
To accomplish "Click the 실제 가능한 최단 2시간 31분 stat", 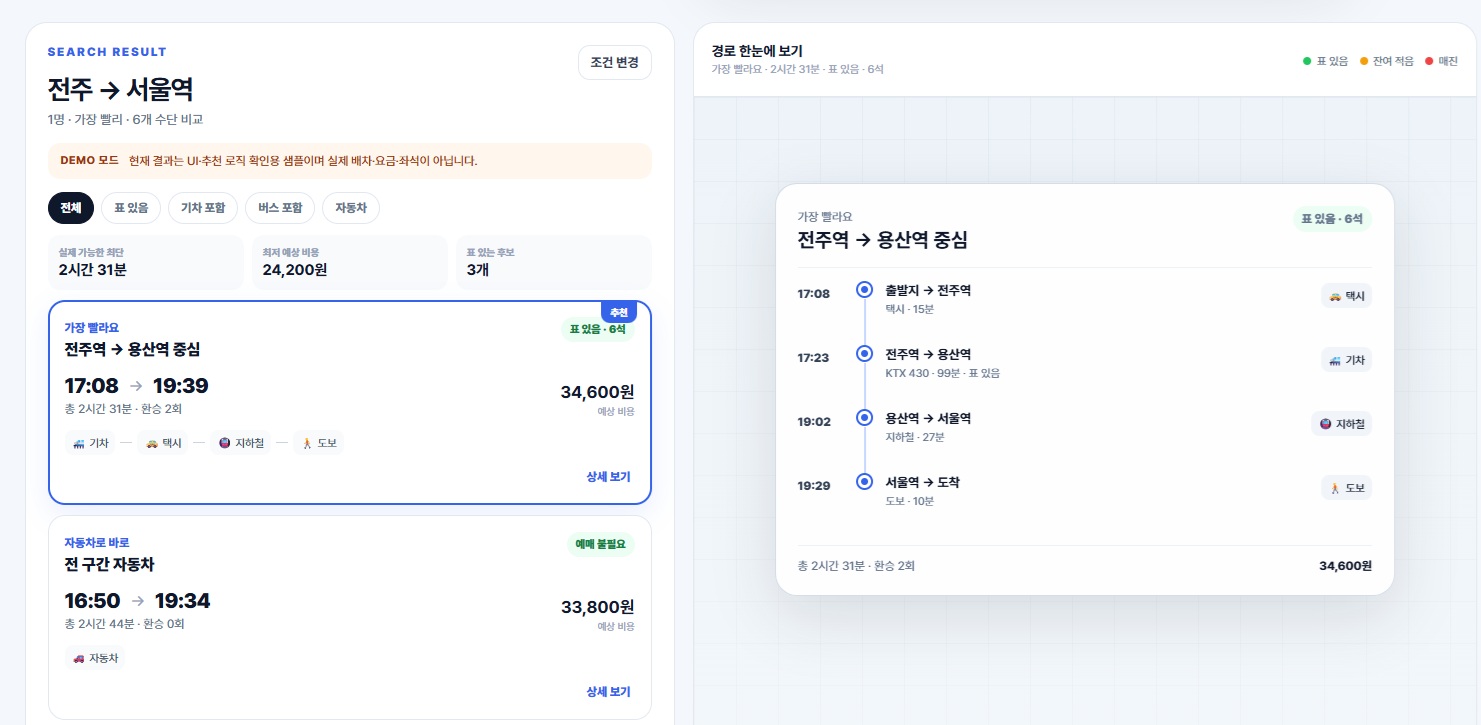I will pyautogui.click(x=146, y=262).
